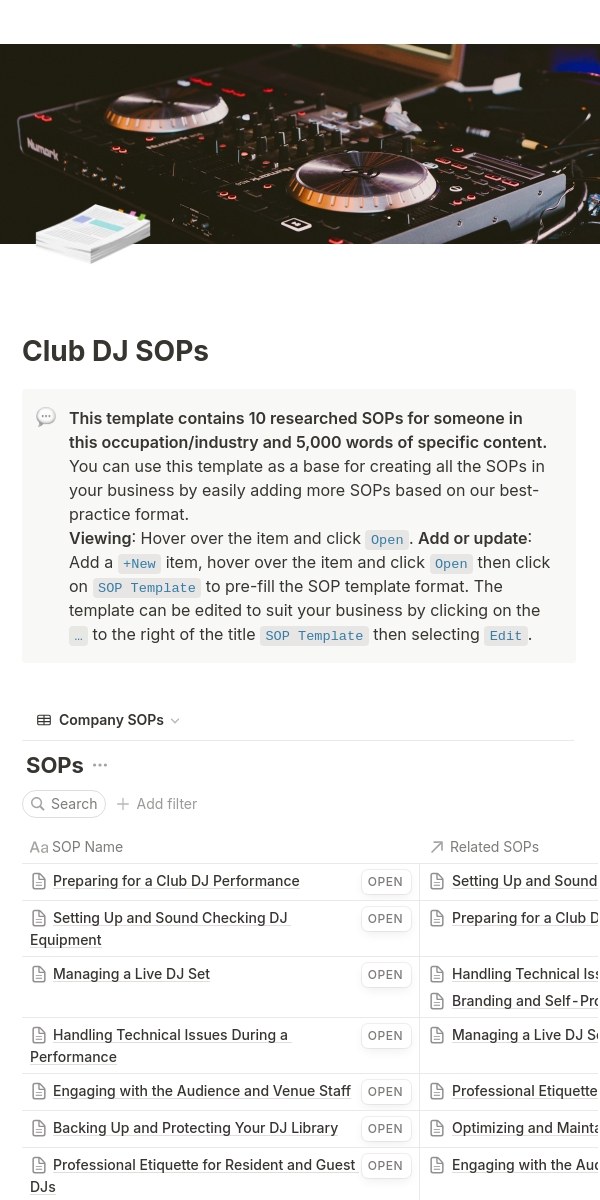Click the stacked papers page icon
The width and height of the screenshot is (600, 1200).
coord(93,234)
